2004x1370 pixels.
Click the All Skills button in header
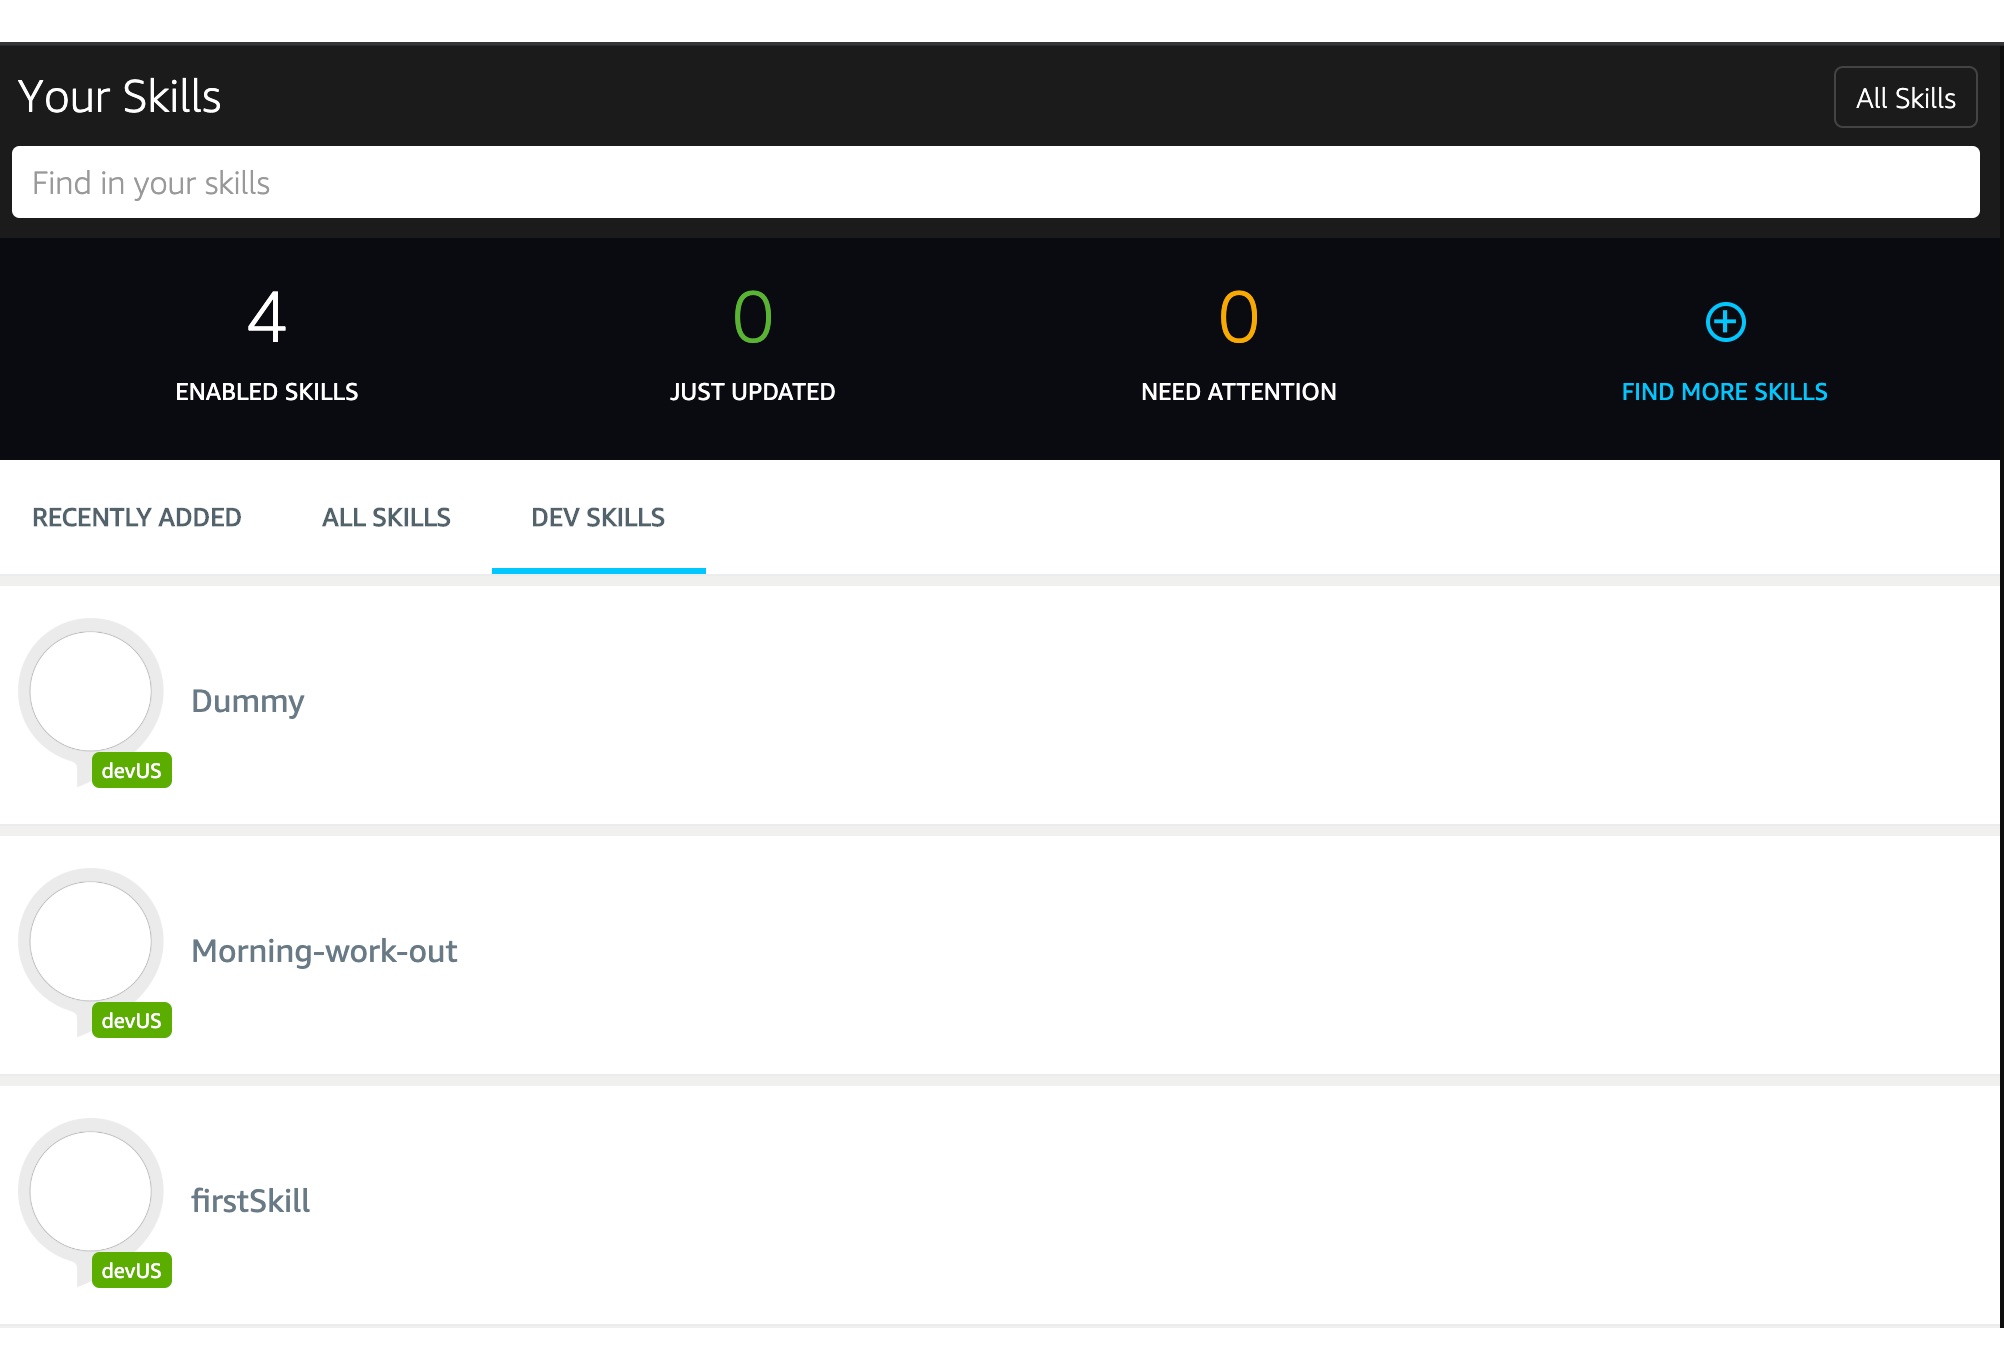[1905, 97]
